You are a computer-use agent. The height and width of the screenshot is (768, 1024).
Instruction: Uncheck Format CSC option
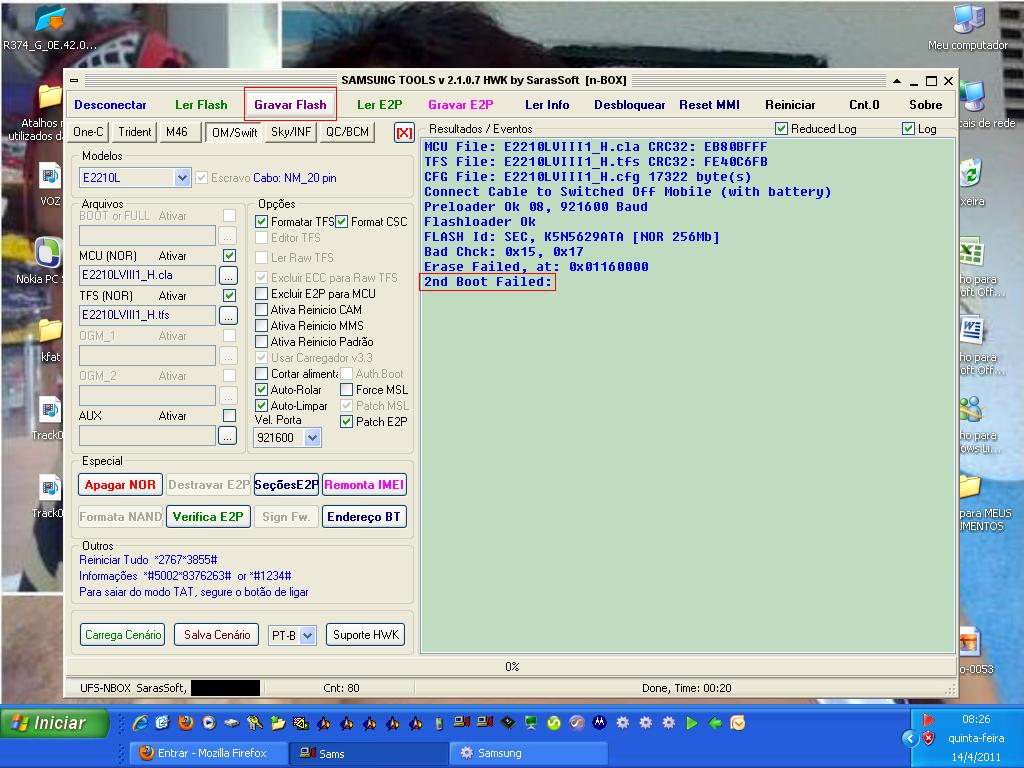coord(342,222)
